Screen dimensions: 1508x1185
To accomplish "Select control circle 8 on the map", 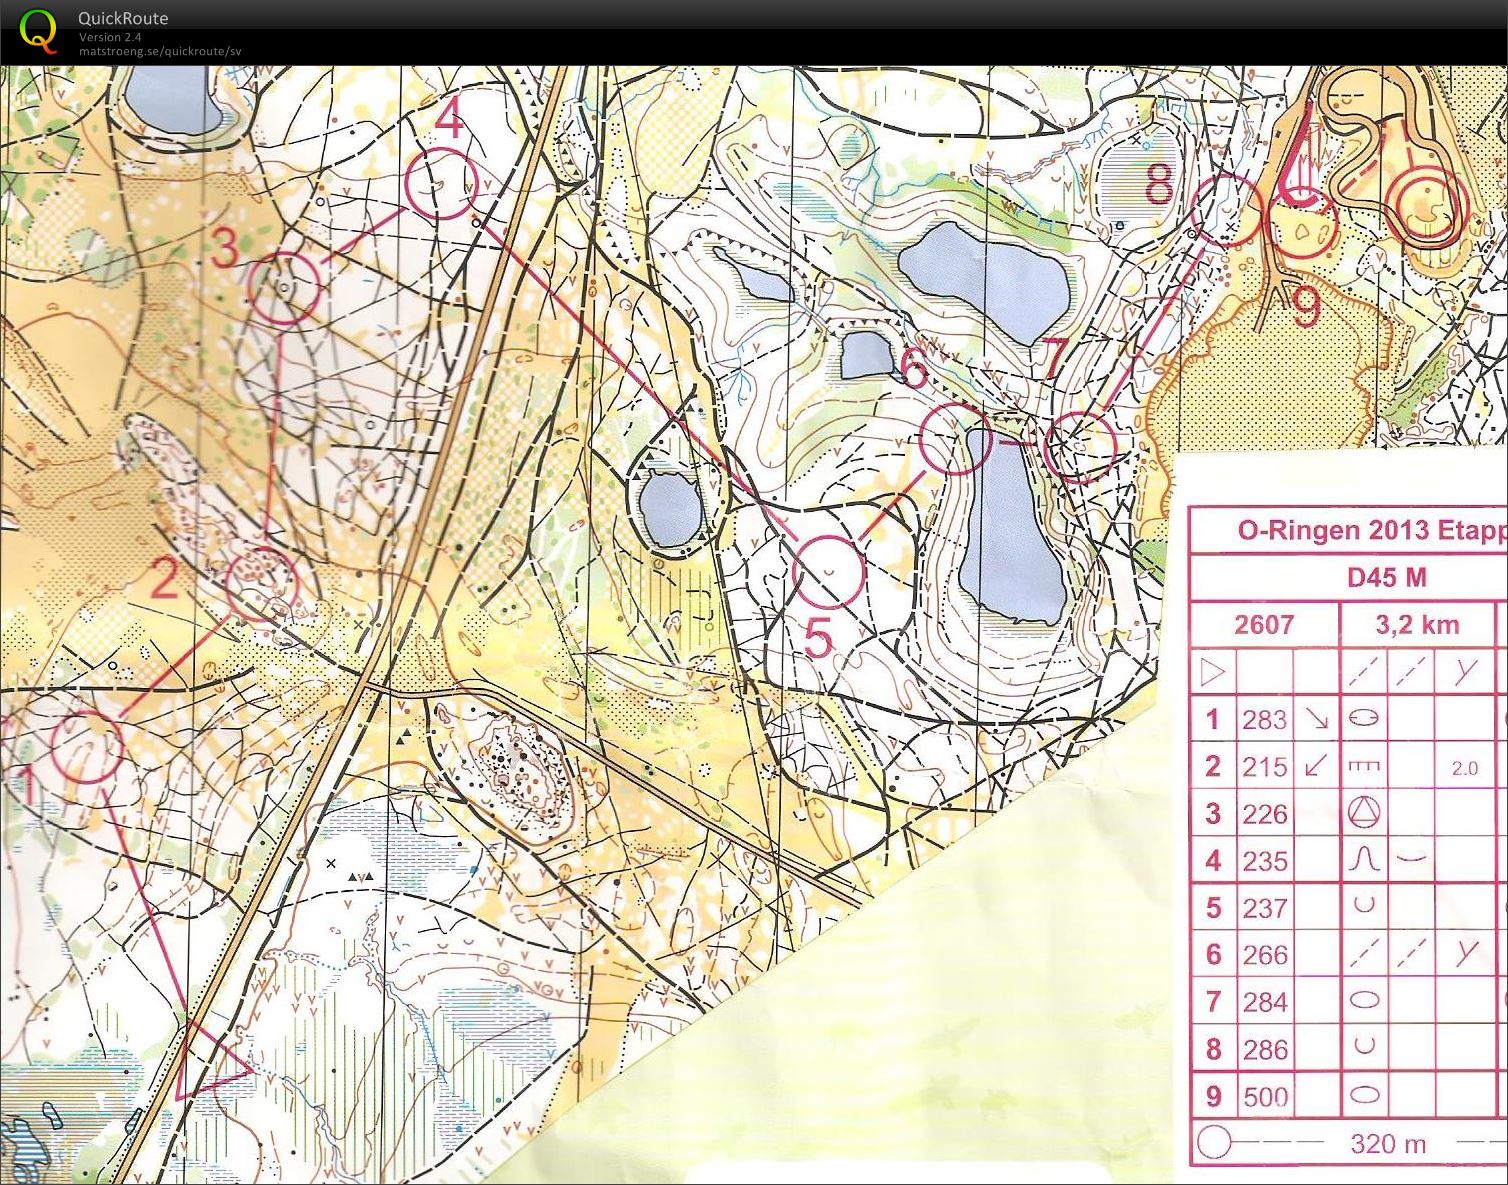I will coord(1229,210).
